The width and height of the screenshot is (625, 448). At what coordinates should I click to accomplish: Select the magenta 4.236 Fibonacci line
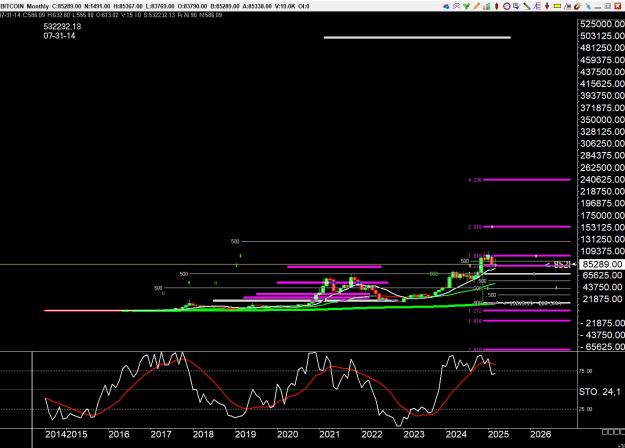(x=526, y=180)
